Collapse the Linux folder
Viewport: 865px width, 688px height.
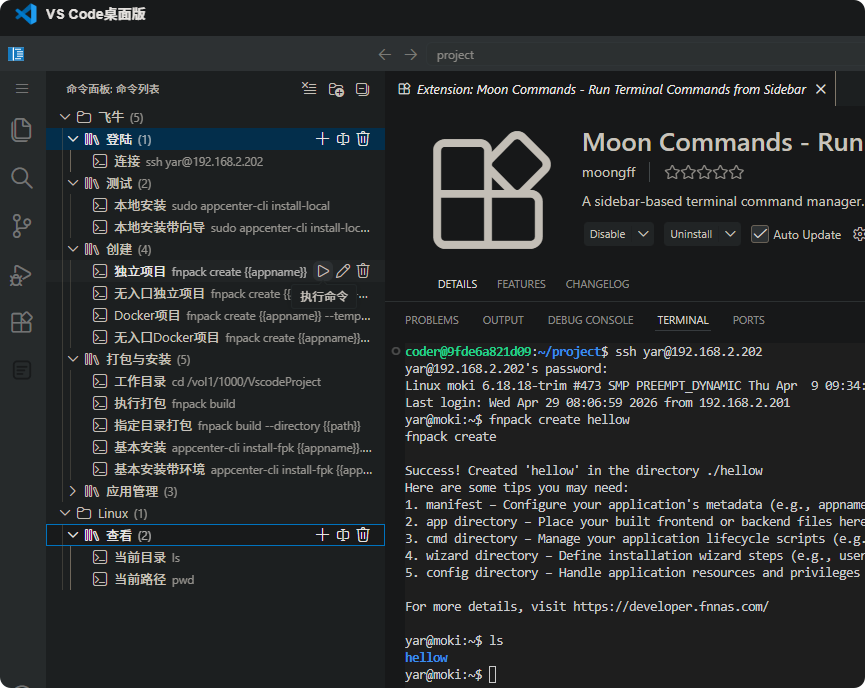[65, 513]
